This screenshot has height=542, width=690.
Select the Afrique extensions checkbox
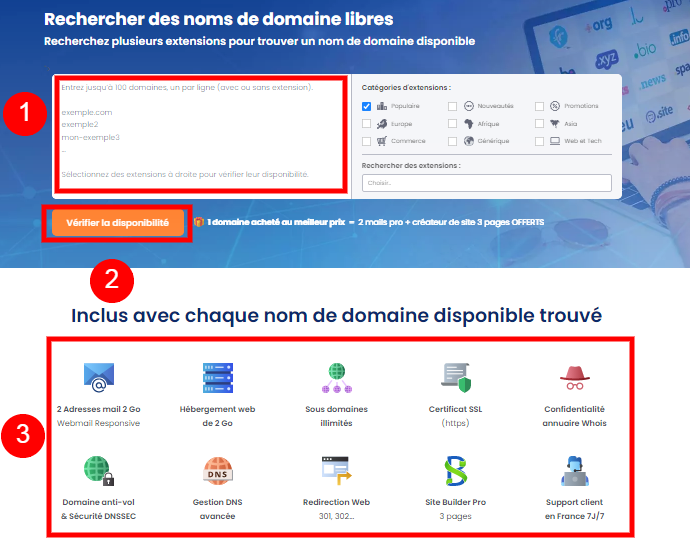(x=452, y=124)
